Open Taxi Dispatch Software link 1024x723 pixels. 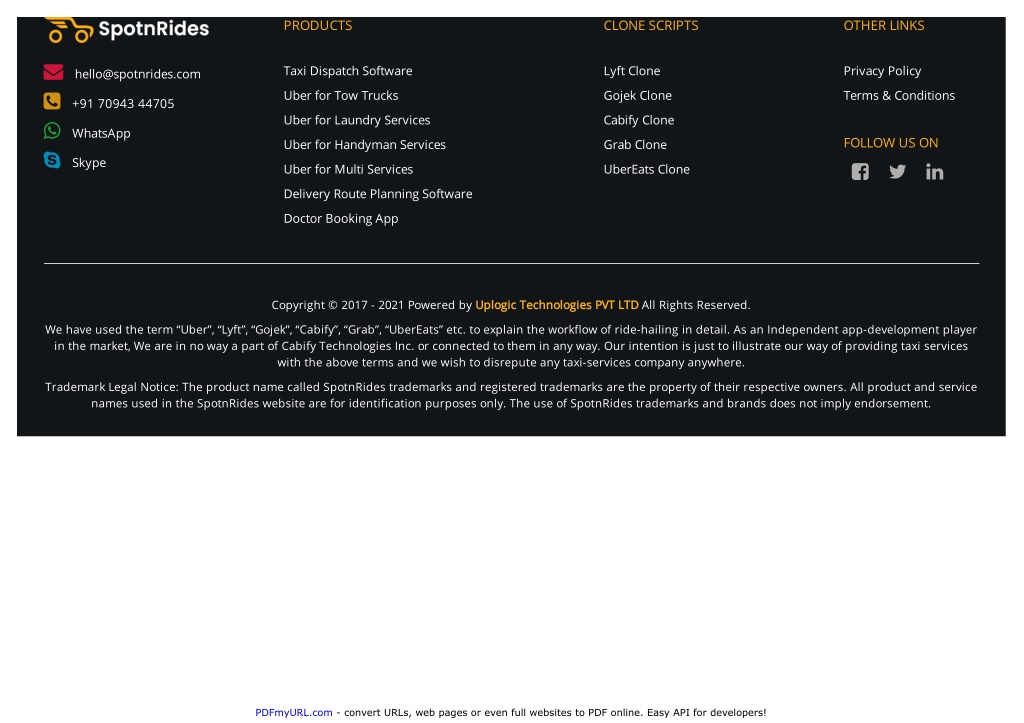pyautogui.click(x=348, y=71)
